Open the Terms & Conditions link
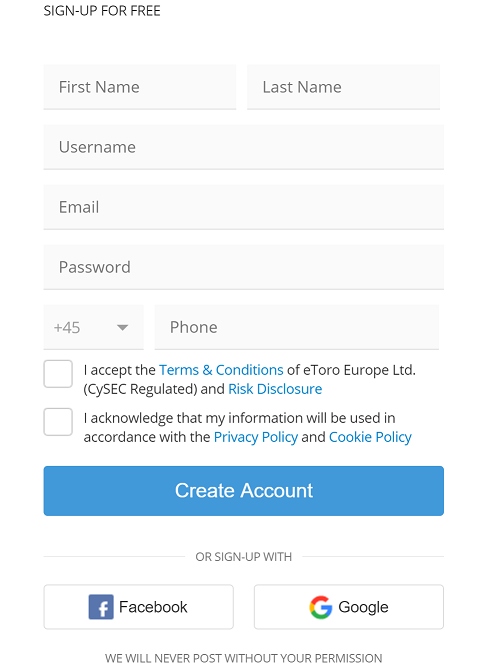The image size is (487, 668). (x=221, y=370)
